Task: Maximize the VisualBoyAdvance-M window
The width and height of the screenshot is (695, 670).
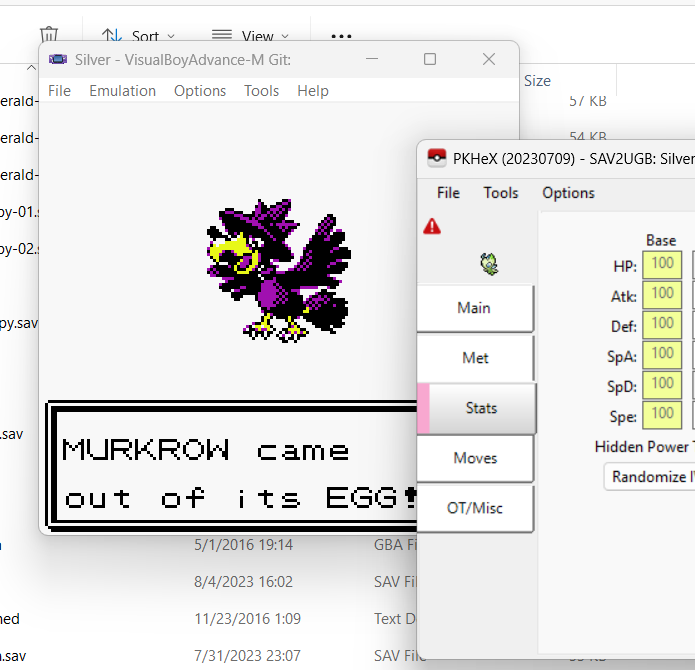Action: [429, 59]
